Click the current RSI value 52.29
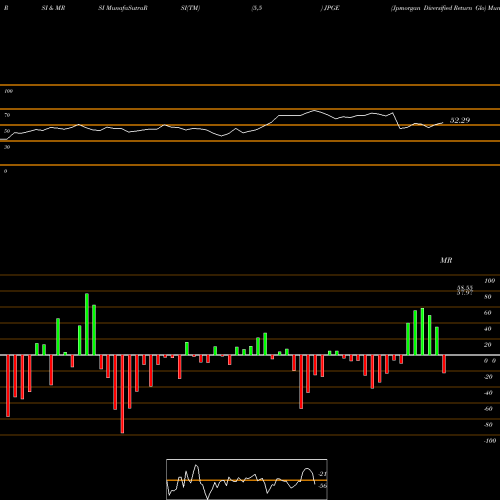The image size is (500, 500). click(x=460, y=120)
